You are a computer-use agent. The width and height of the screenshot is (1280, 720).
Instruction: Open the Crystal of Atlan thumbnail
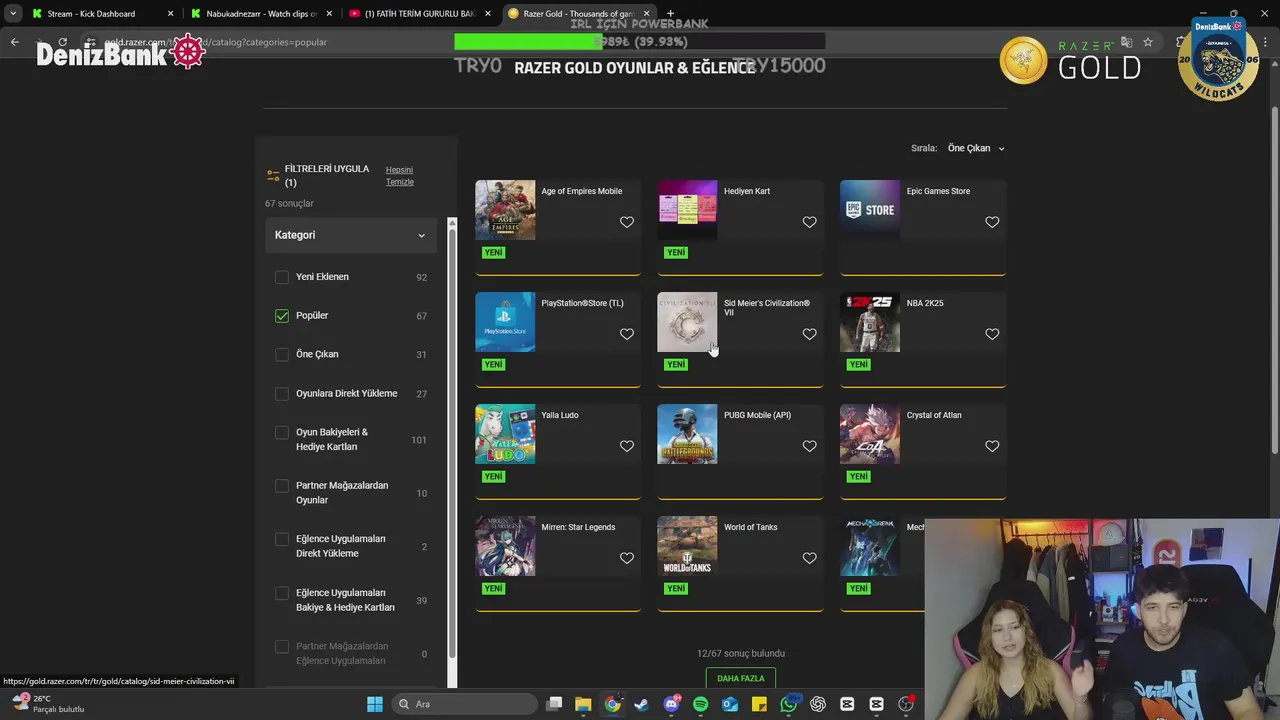[870, 434]
